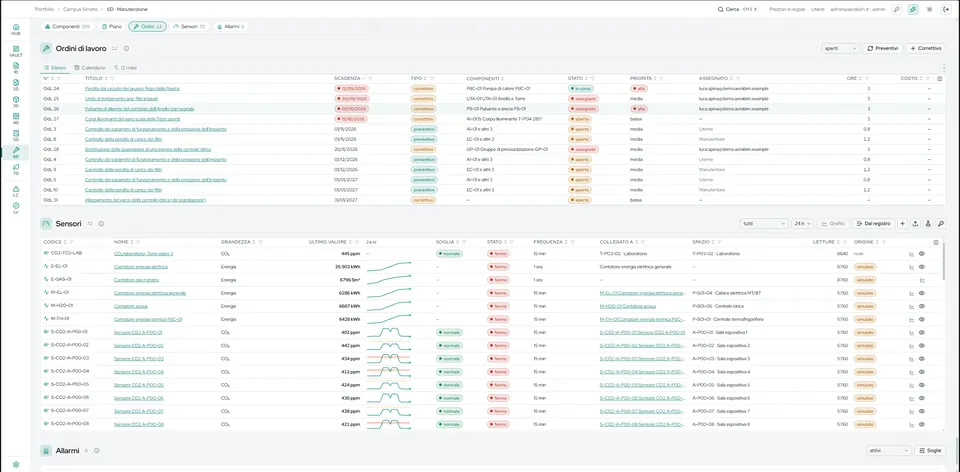Open column settings icon of orders table
This screenshot has height=472, width=960.
point(940,78)
